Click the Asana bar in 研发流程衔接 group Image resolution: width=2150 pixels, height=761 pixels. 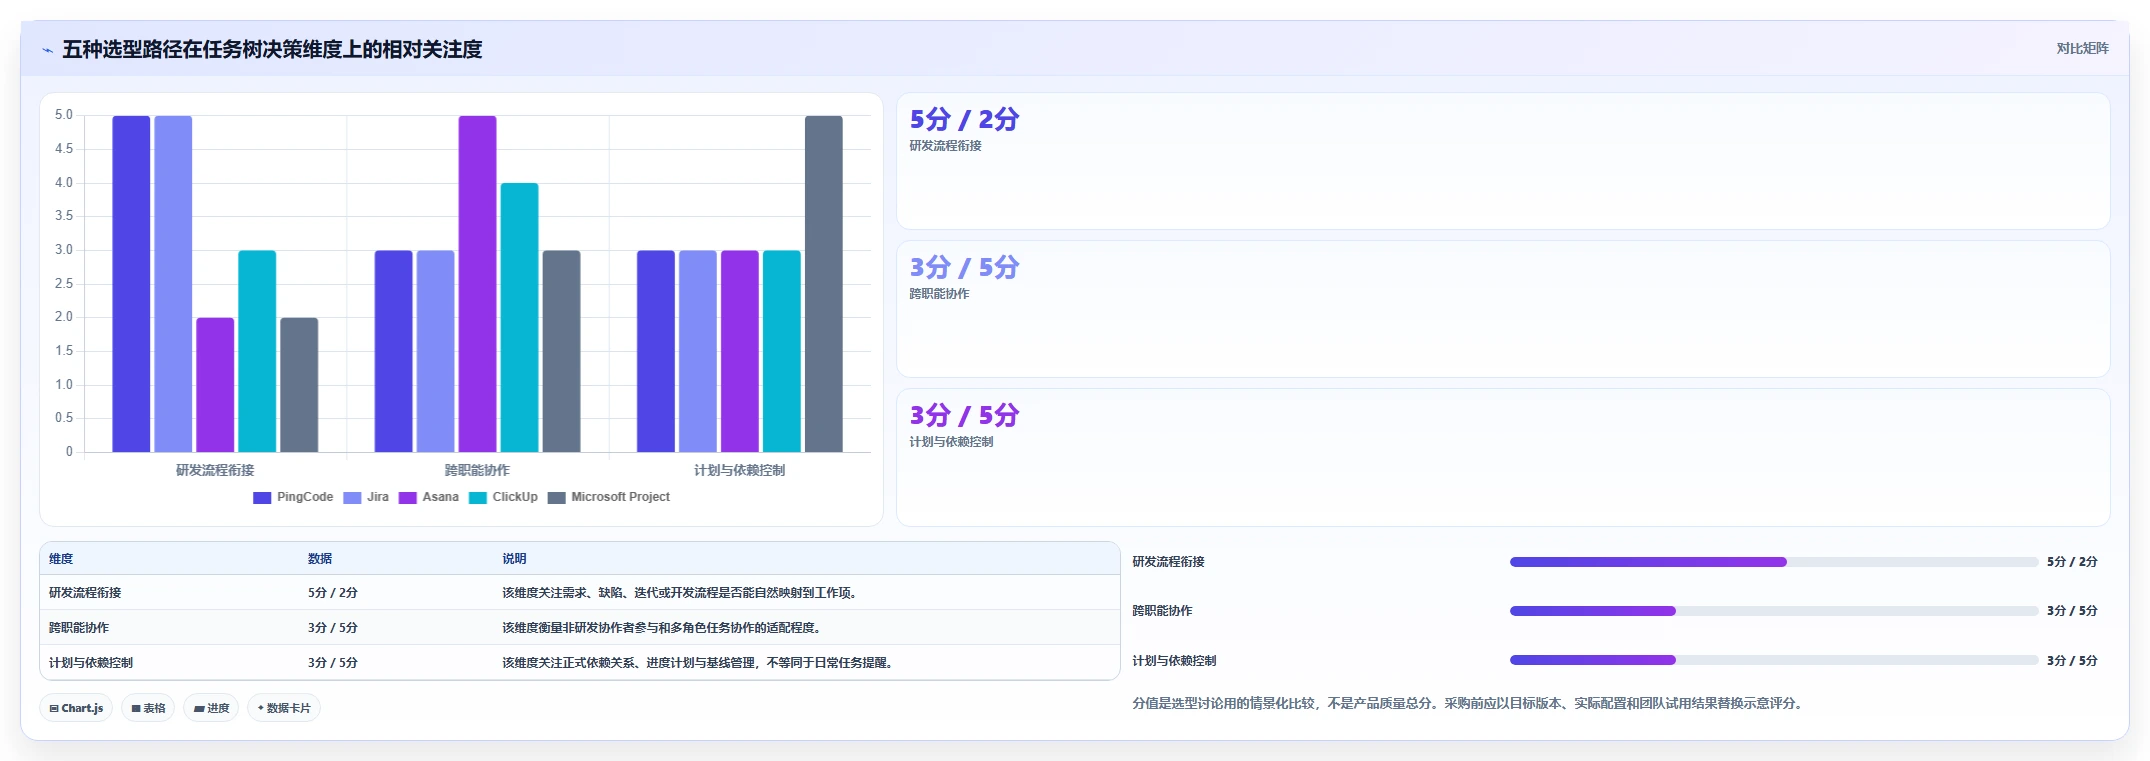pos(215,385)
